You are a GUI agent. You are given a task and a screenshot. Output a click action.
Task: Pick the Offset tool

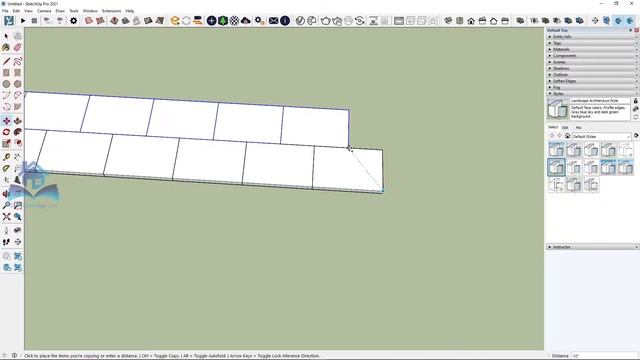(18, 143)
